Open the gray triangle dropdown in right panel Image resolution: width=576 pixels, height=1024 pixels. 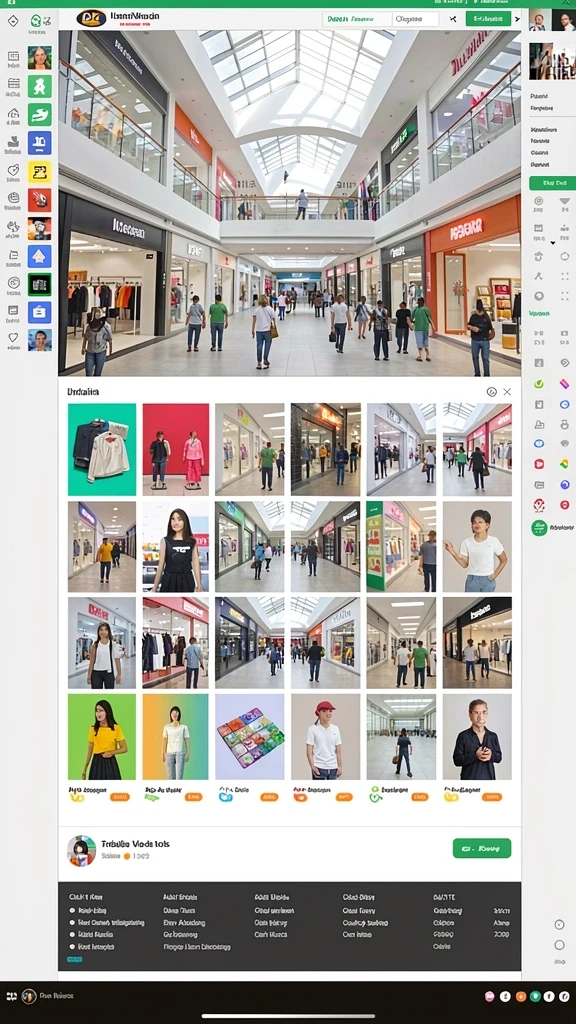[564, 202]
